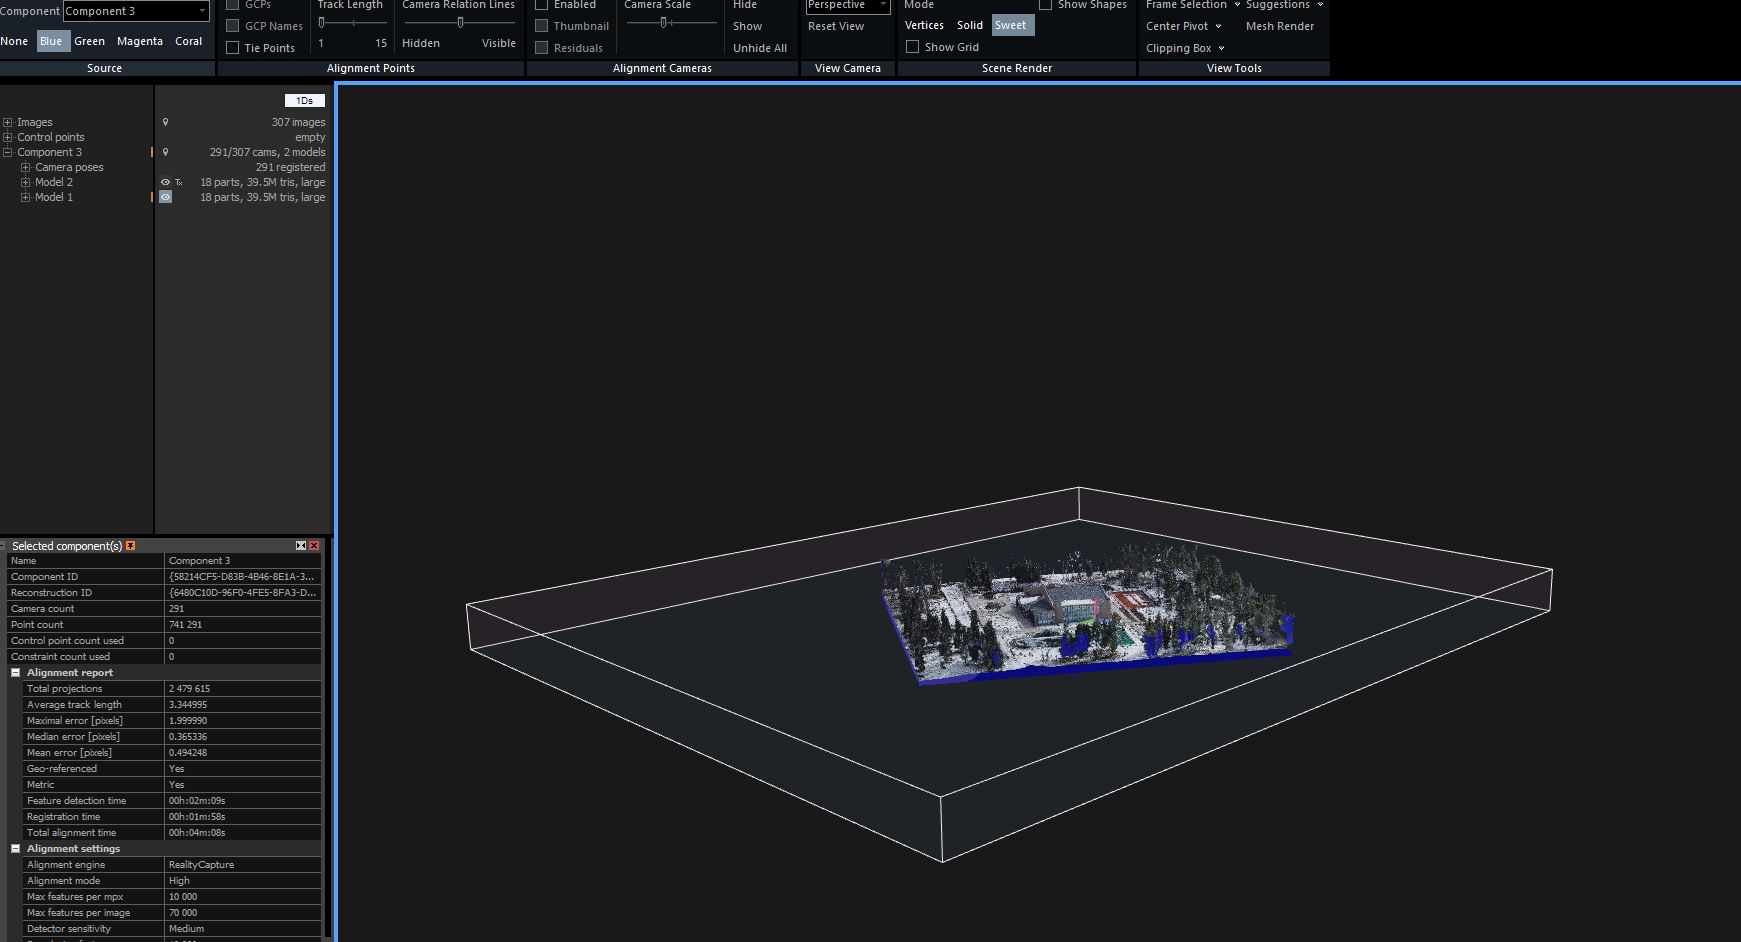
Task: Check the Show Grid option
Action: click(912, 47)
